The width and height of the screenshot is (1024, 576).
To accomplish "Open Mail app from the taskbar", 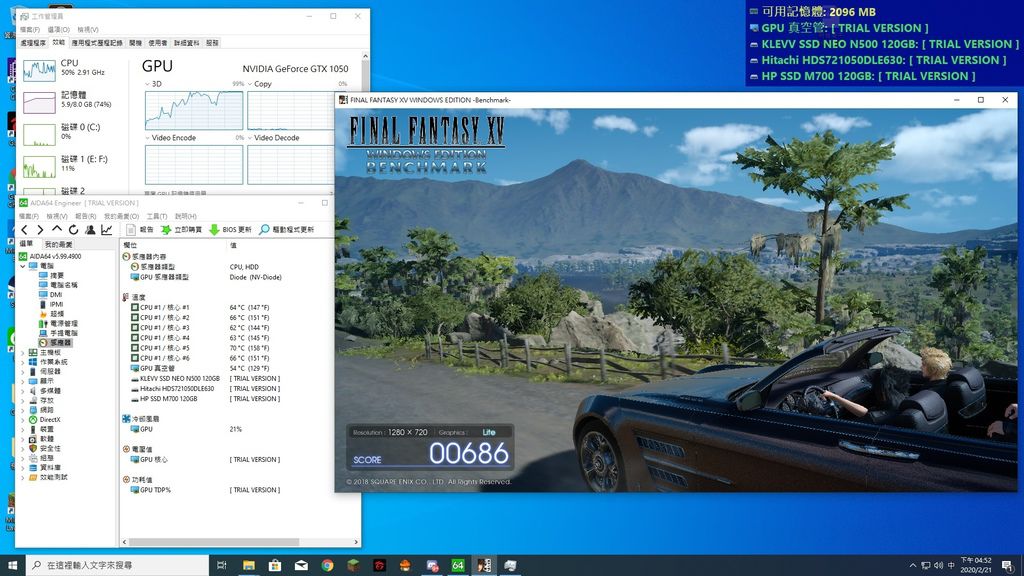I will point(301,566).
